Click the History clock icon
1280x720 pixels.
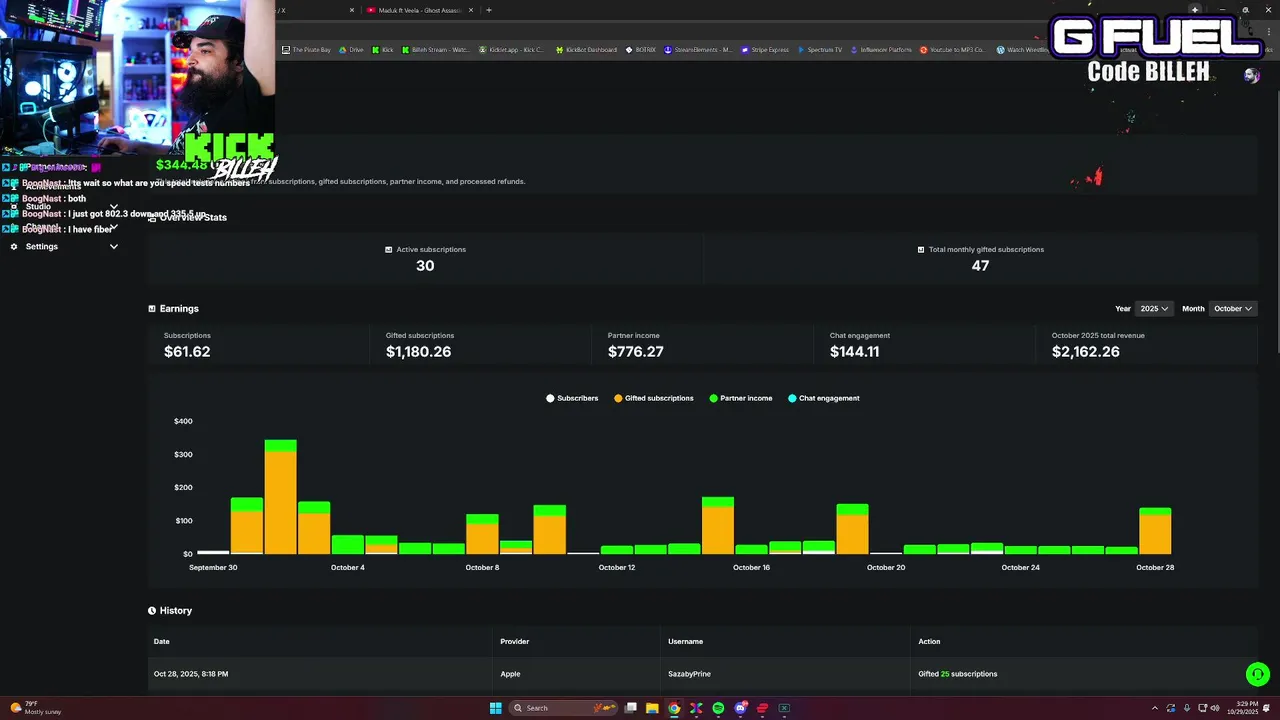pos(152,610)
